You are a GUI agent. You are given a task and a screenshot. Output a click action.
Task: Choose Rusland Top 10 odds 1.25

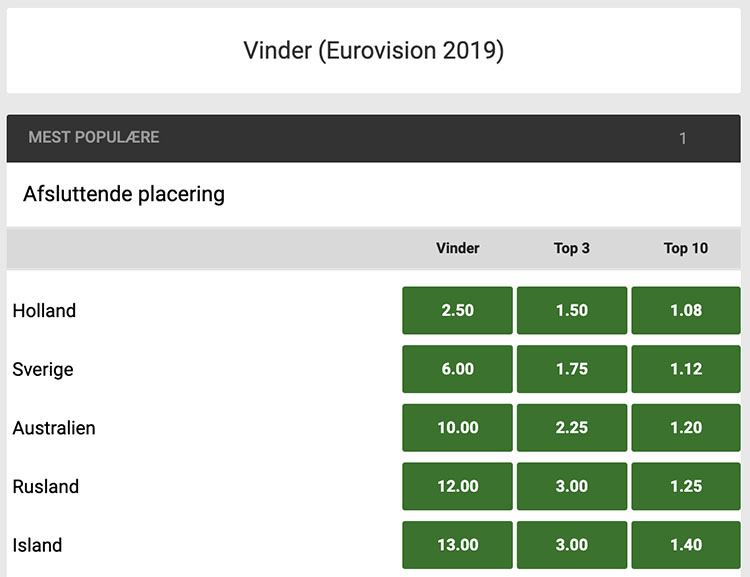(686, 487)
